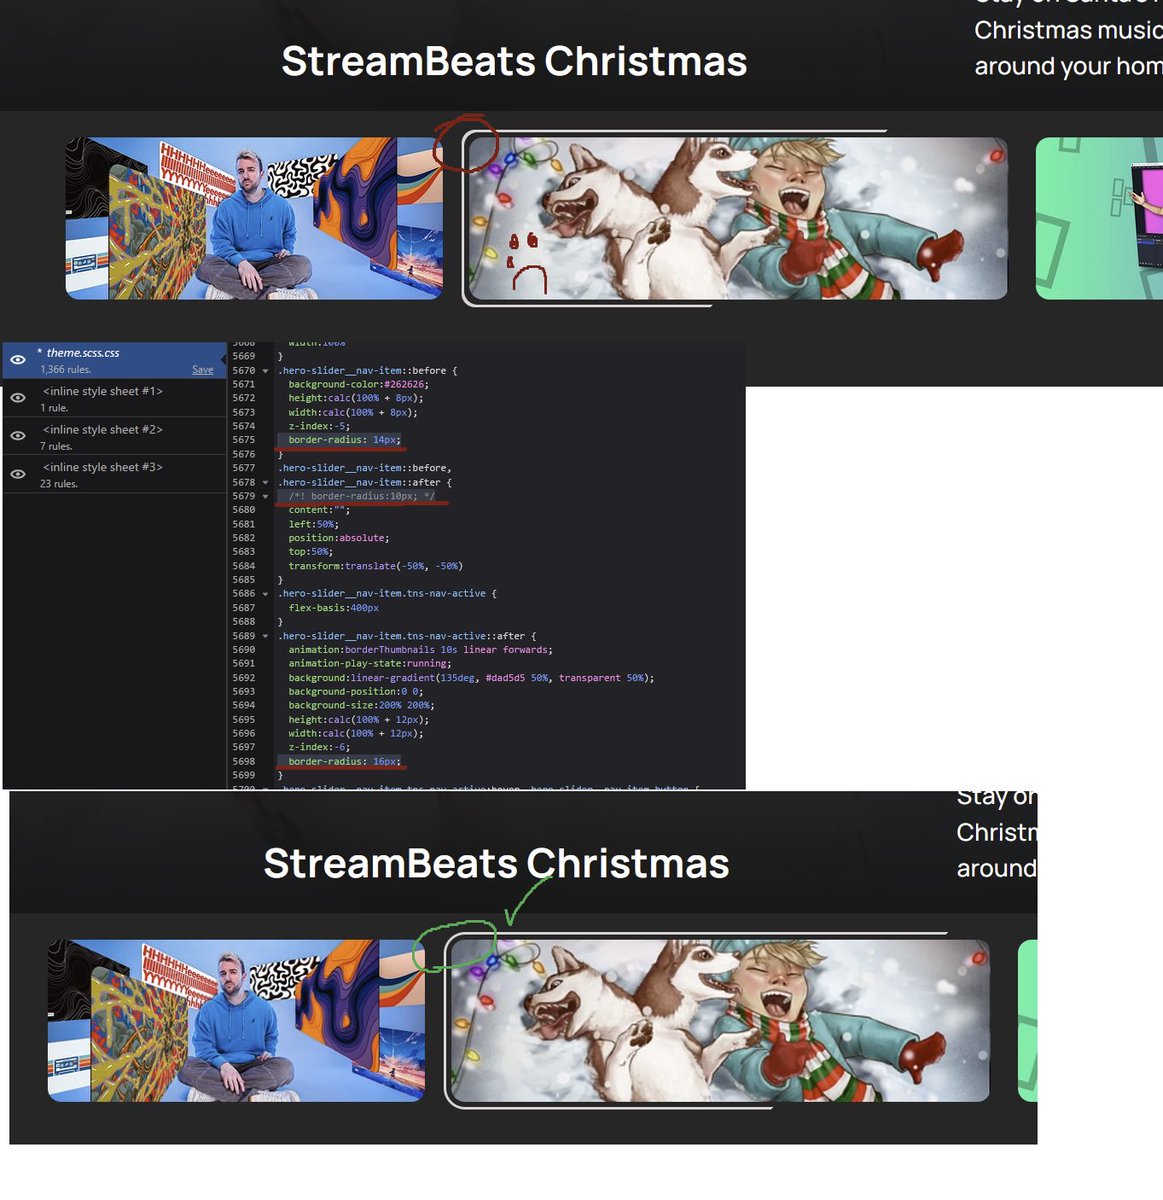Screen dimensions: 1163x1200
Task: Click the 'left:50%;' declaration
Action: coord(313,524)
